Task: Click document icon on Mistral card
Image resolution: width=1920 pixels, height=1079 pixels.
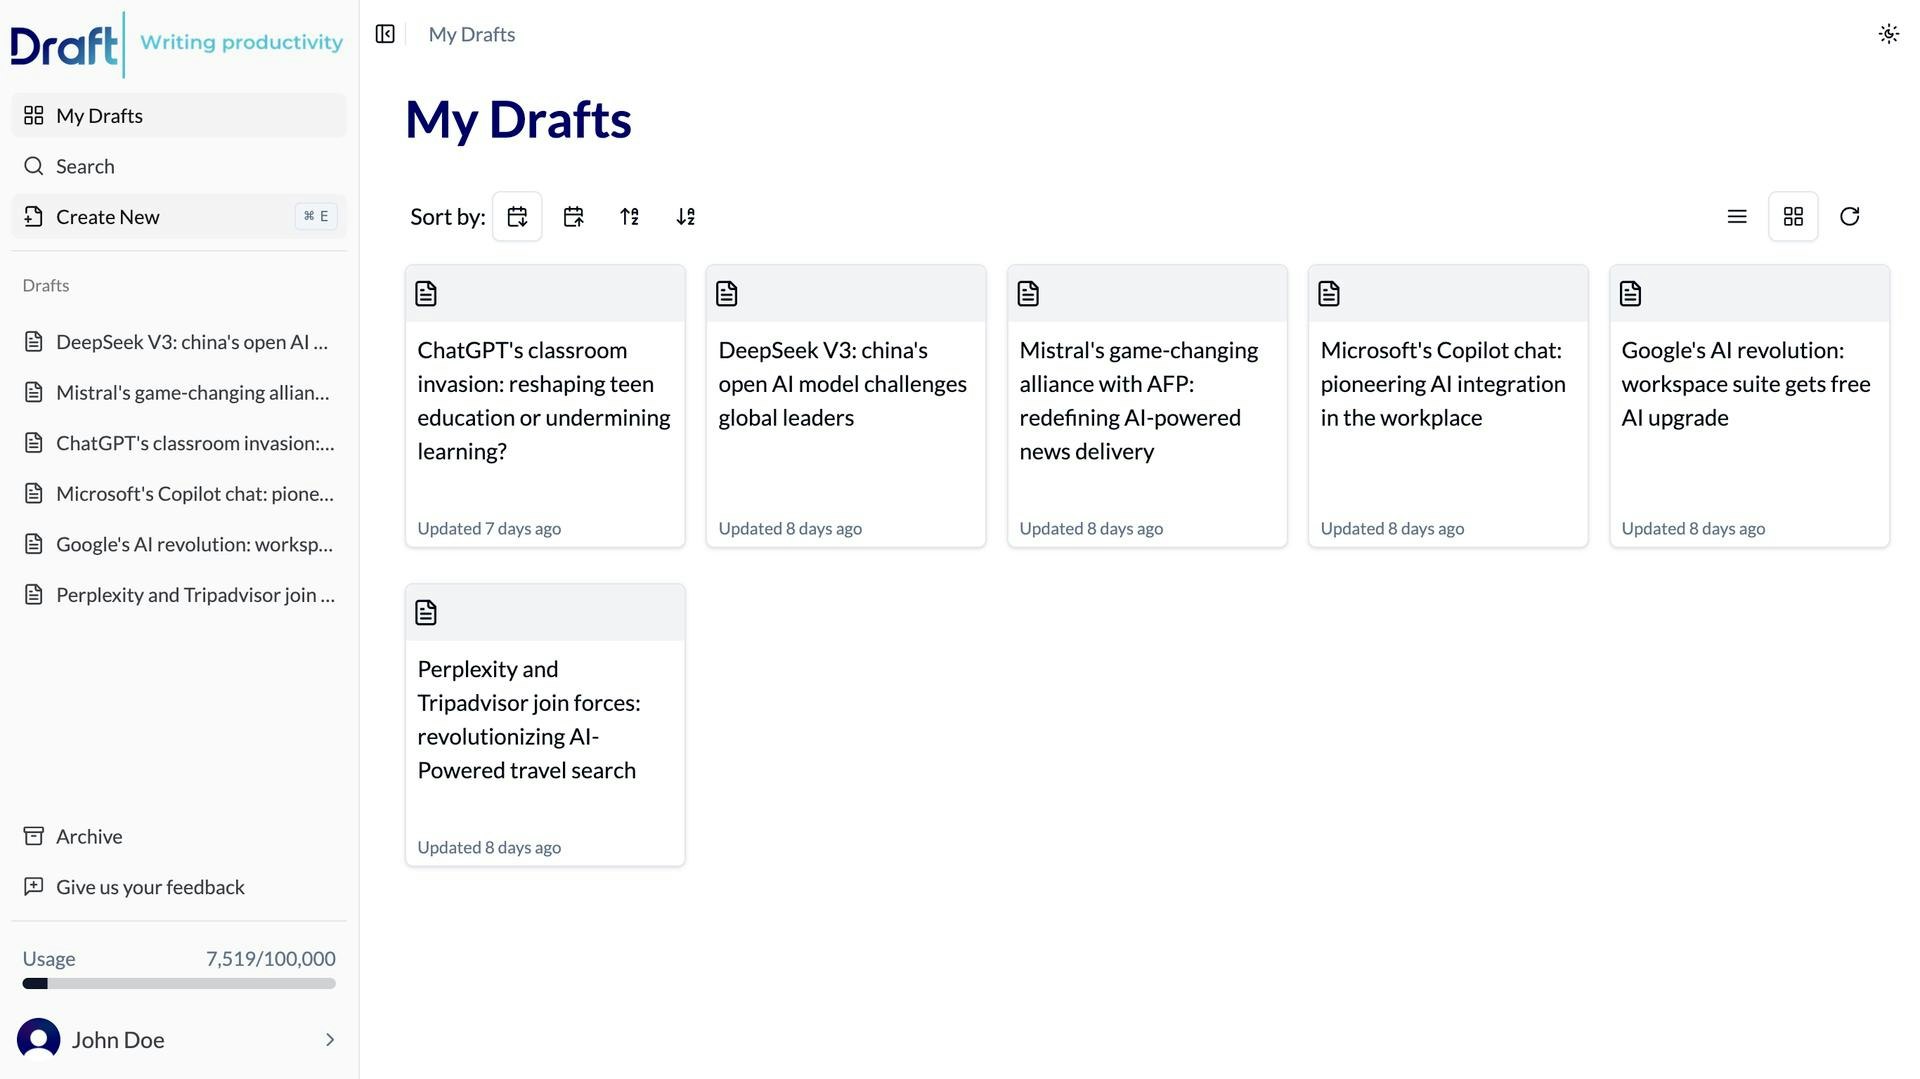Action: coord(1028,293)
